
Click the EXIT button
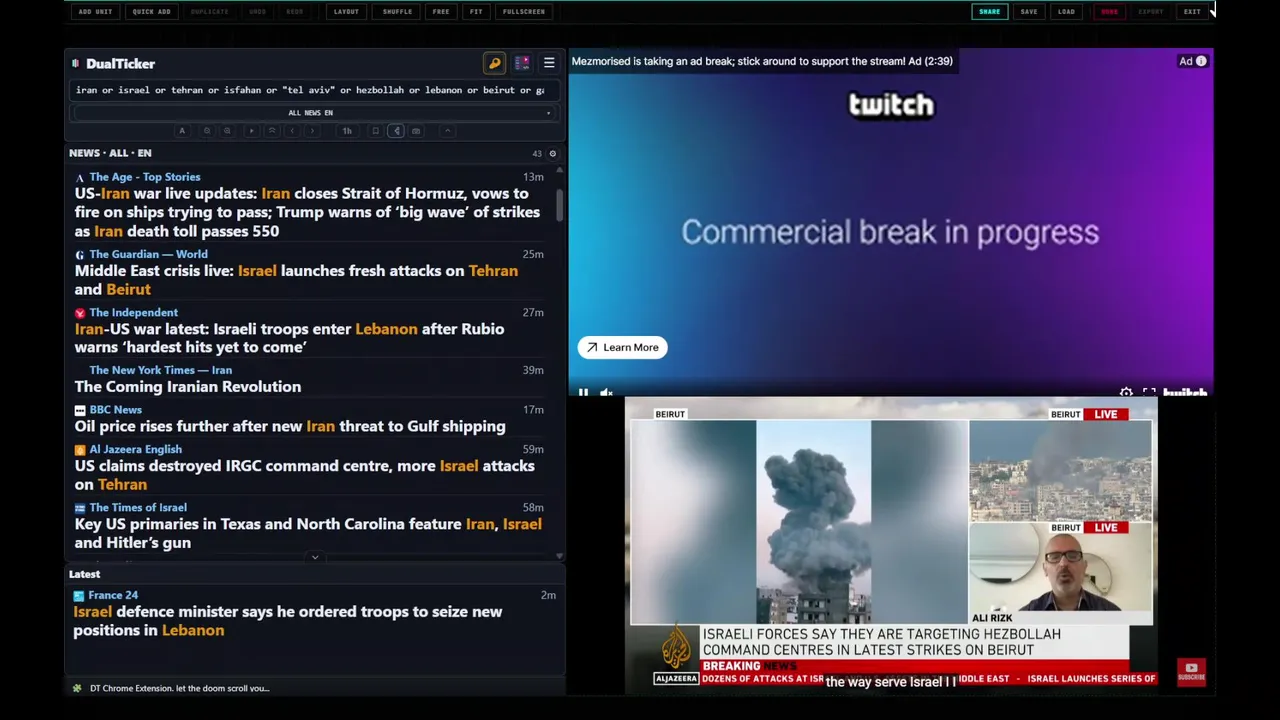click(x=1192, y=12)
